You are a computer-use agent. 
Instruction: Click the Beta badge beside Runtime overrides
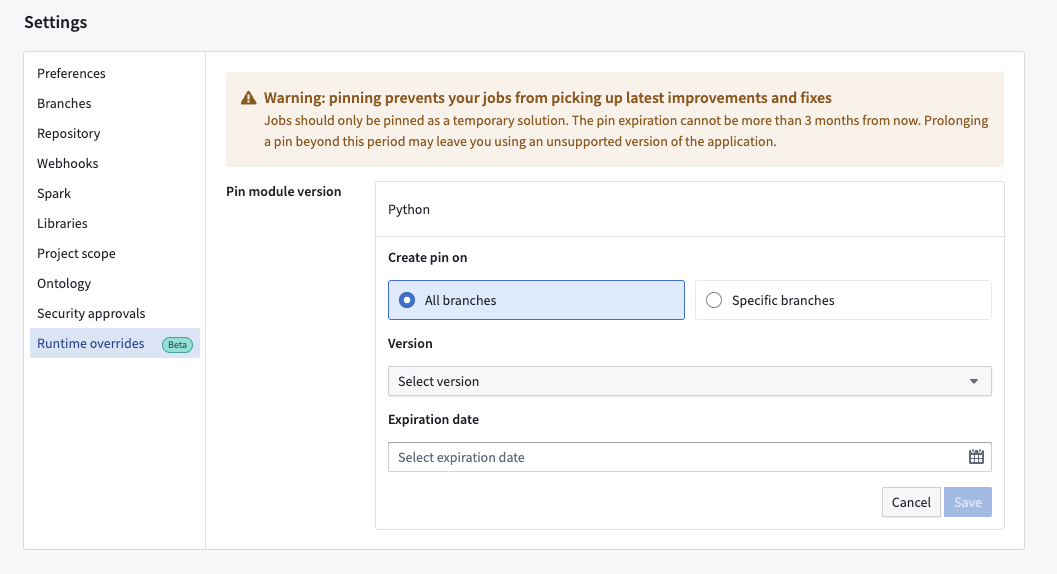[x=177, y=344]
